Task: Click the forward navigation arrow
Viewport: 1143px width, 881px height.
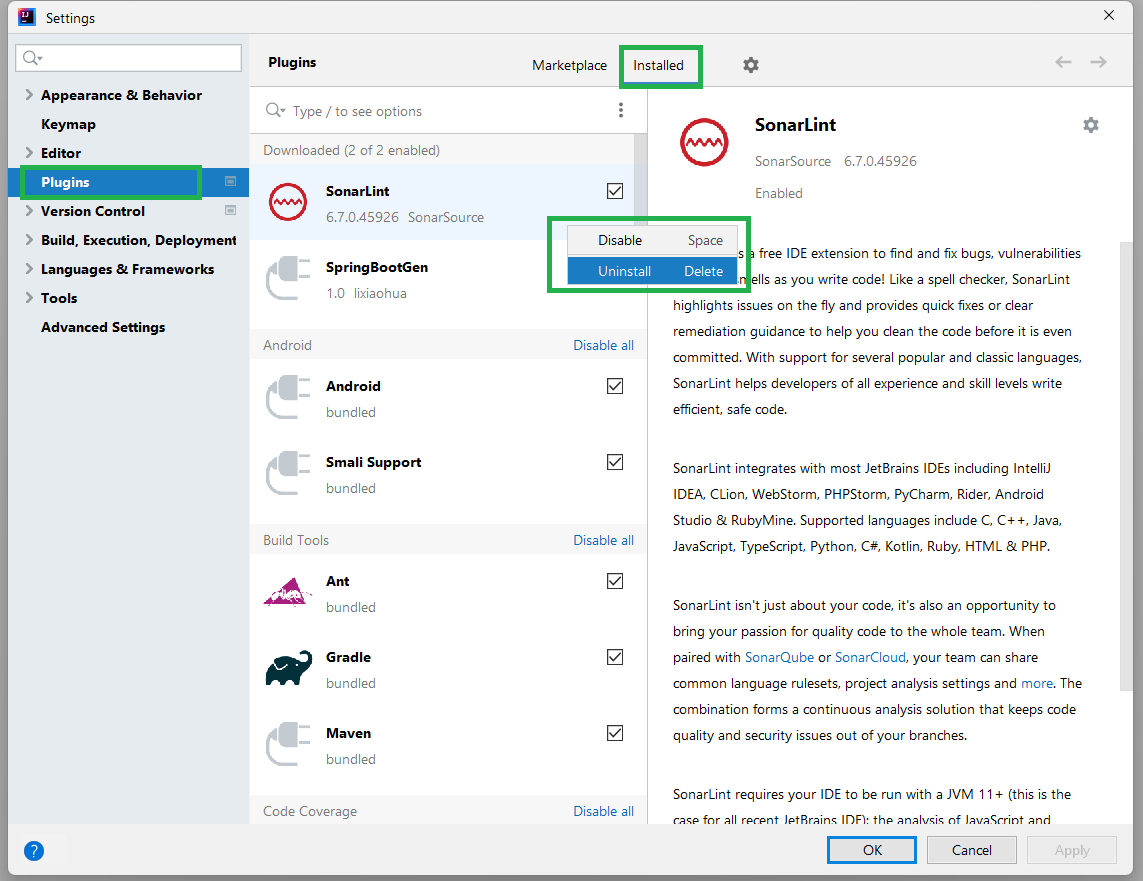Action: 1099,63
